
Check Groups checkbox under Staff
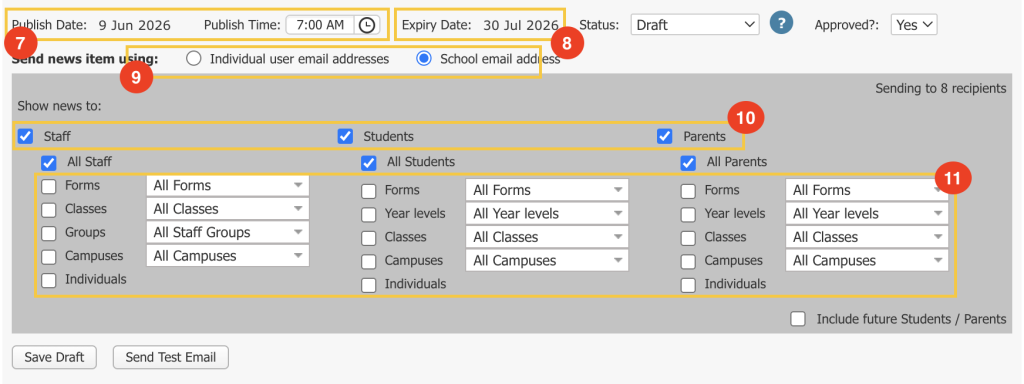pyautogui.click(x=49, y=233)
